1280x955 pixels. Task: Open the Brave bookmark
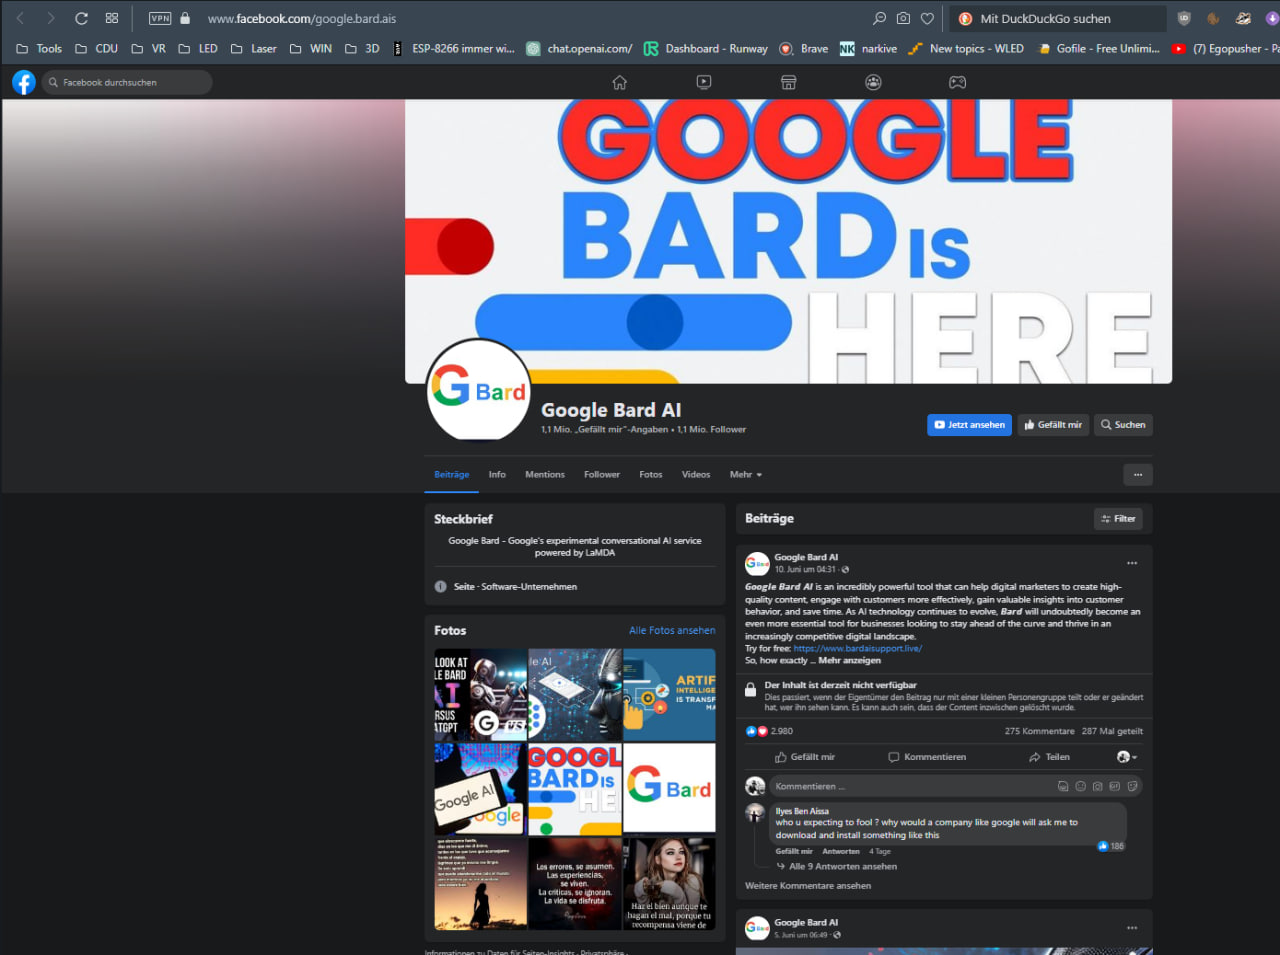804,48
